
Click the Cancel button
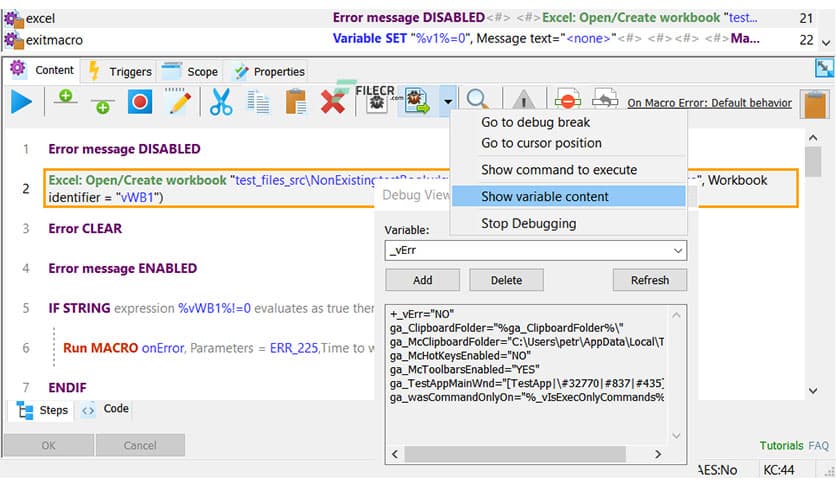(140, 445)
